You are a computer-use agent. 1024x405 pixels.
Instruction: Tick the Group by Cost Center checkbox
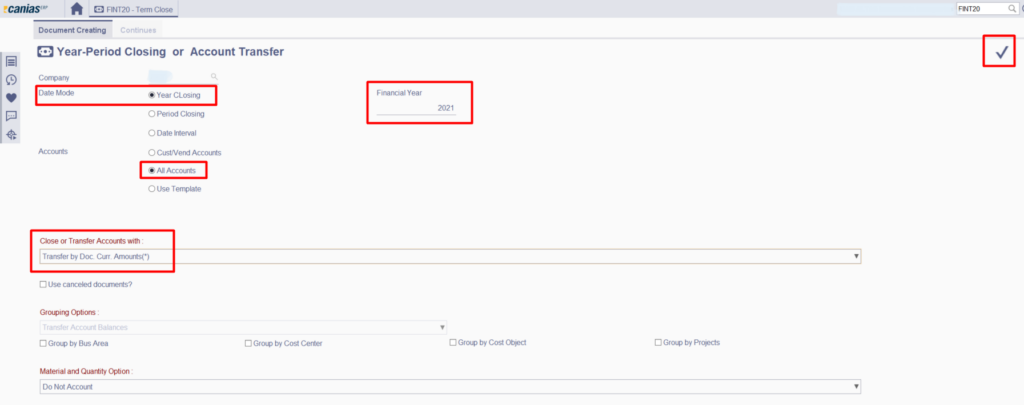[x=248, y=343]
